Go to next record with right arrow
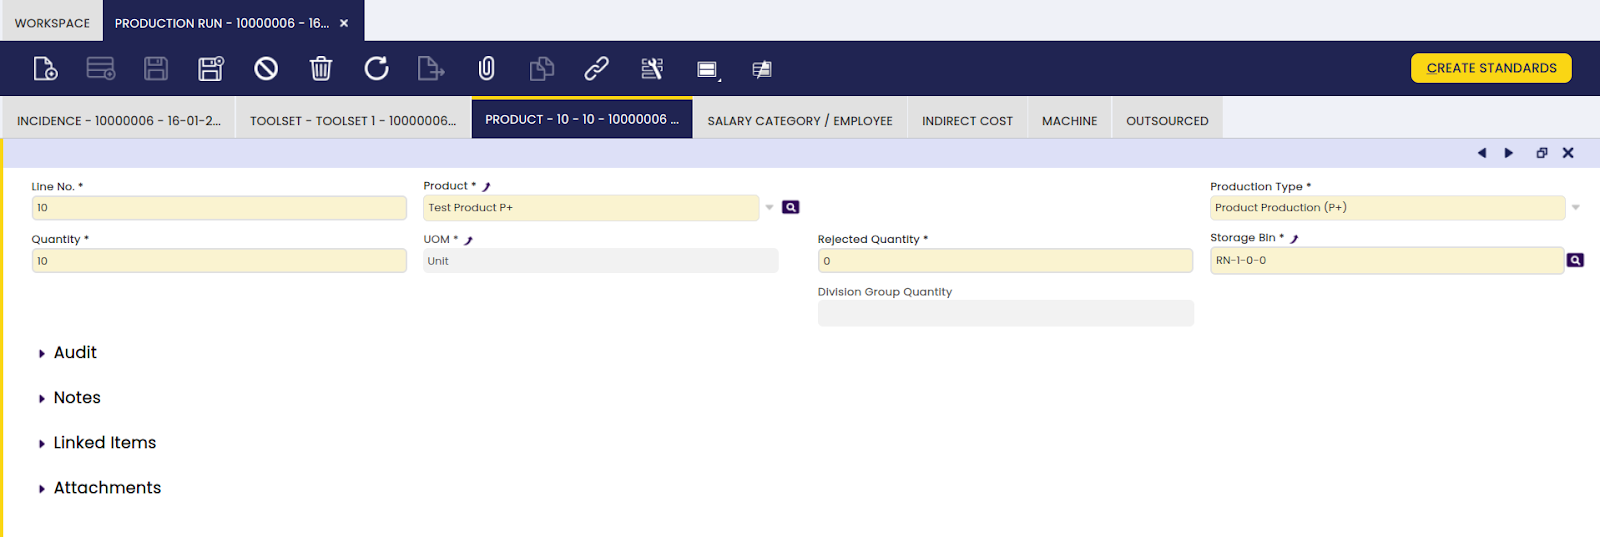The width and height of the screenshot is (1600, 537). click(1509, 153)
